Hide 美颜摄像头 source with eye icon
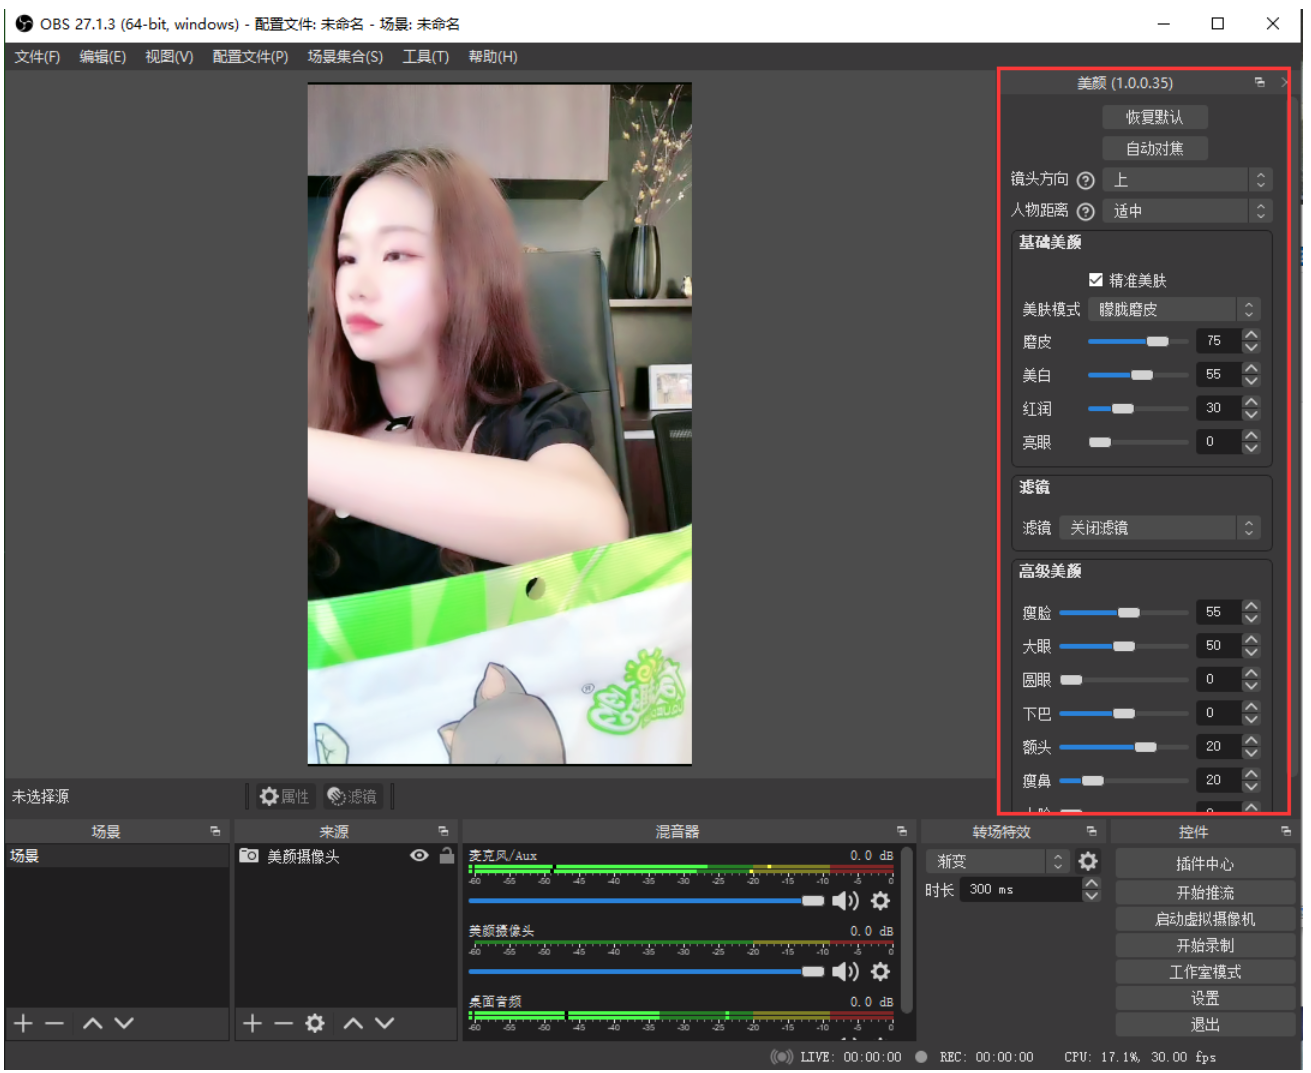1311x1073 pixels. 420,855
